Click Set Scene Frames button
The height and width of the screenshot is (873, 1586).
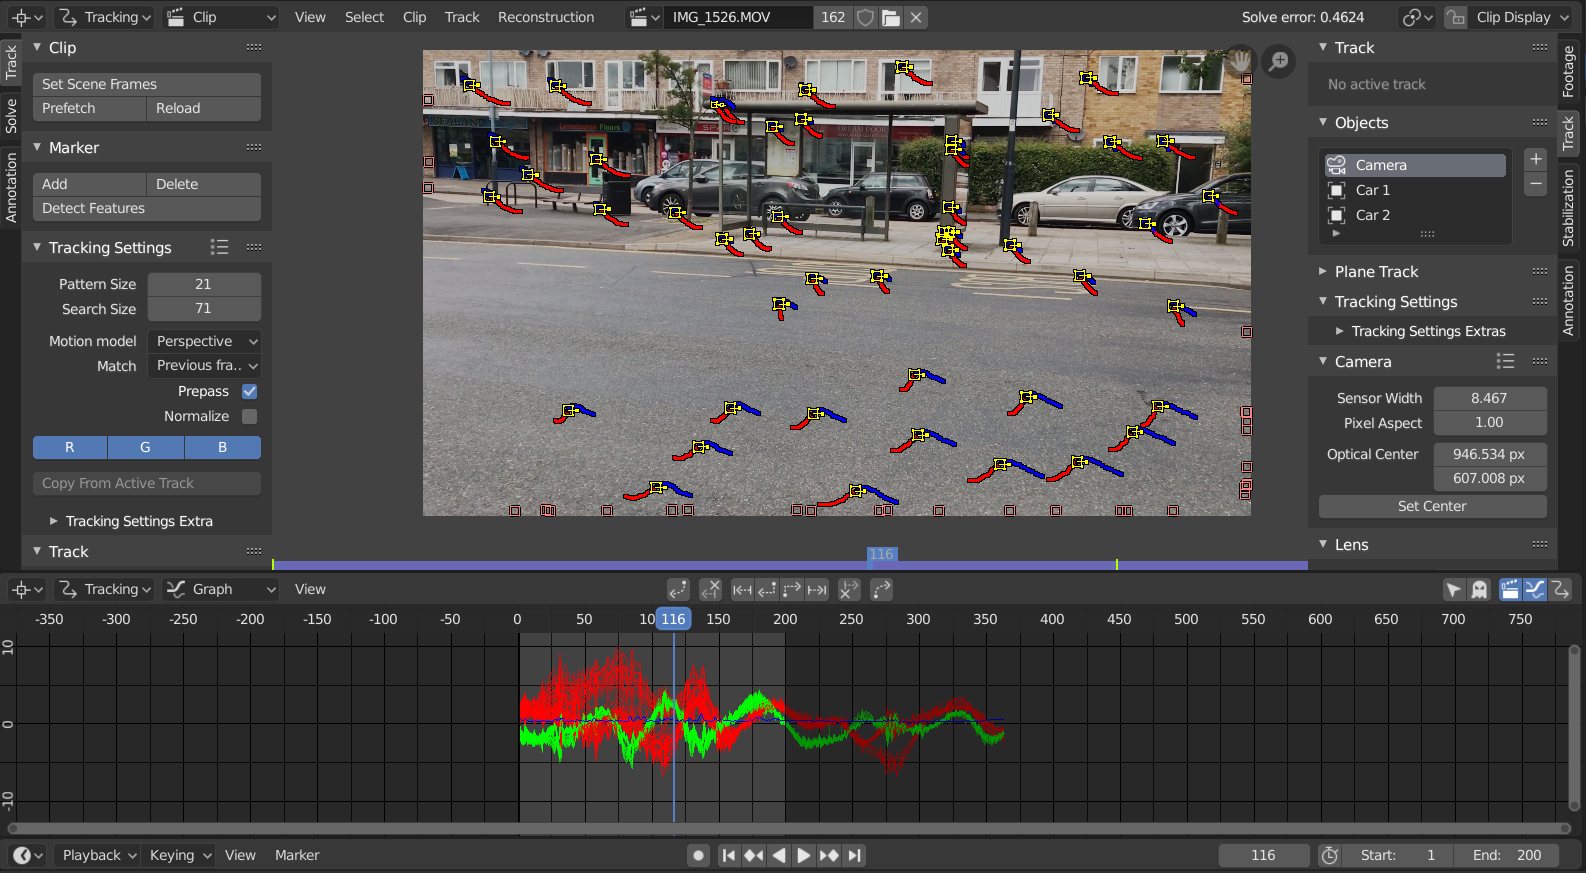coord(147,84)
